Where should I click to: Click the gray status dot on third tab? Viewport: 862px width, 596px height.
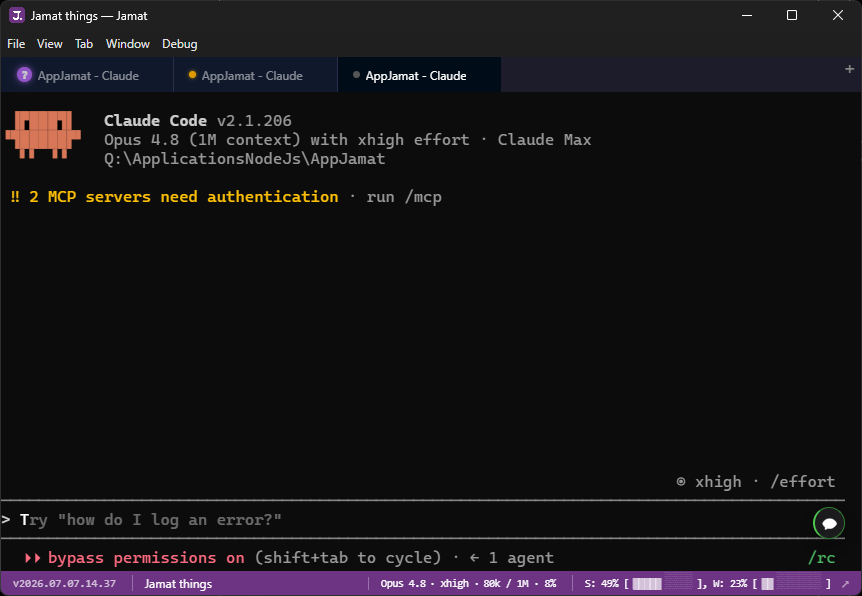356,75
